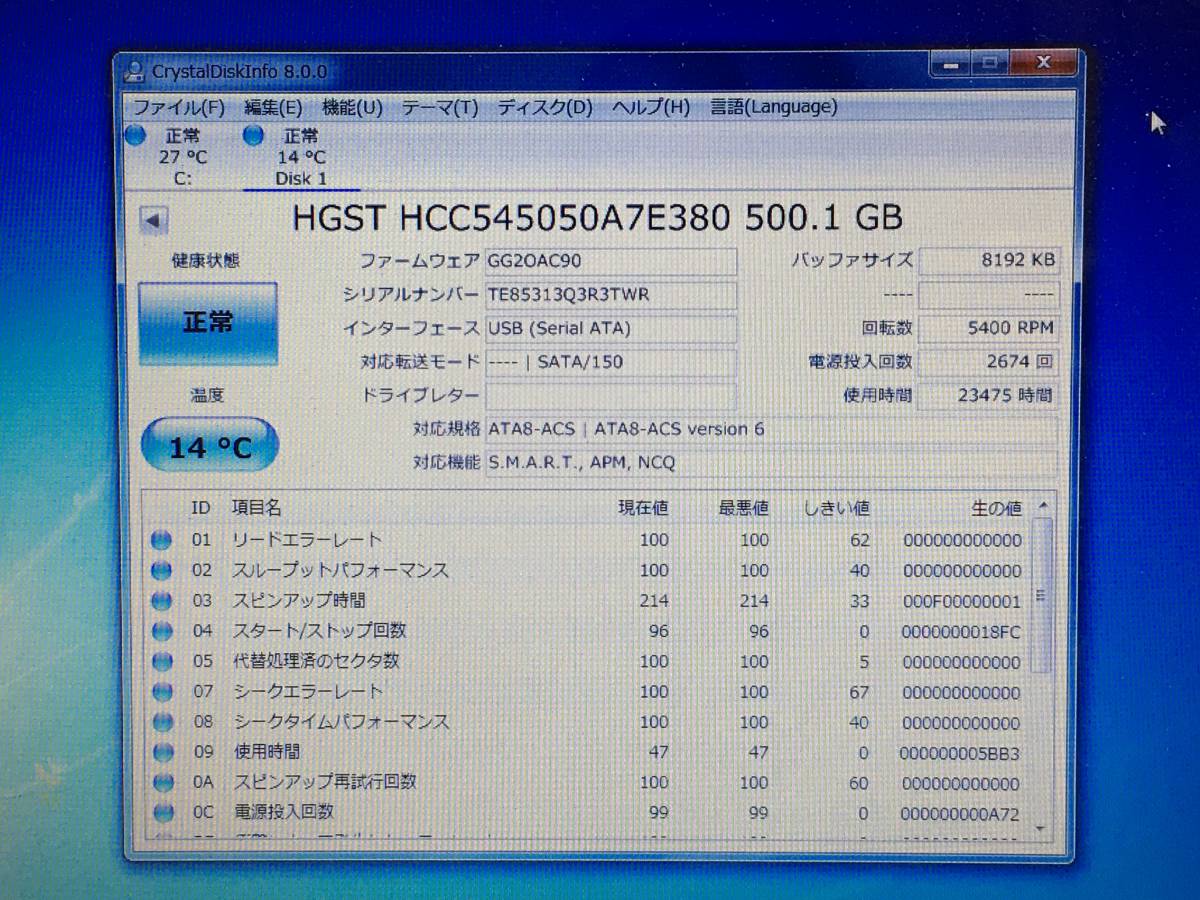
Task: Click the empty ドライブレター field
Action: tap(611, 396)
